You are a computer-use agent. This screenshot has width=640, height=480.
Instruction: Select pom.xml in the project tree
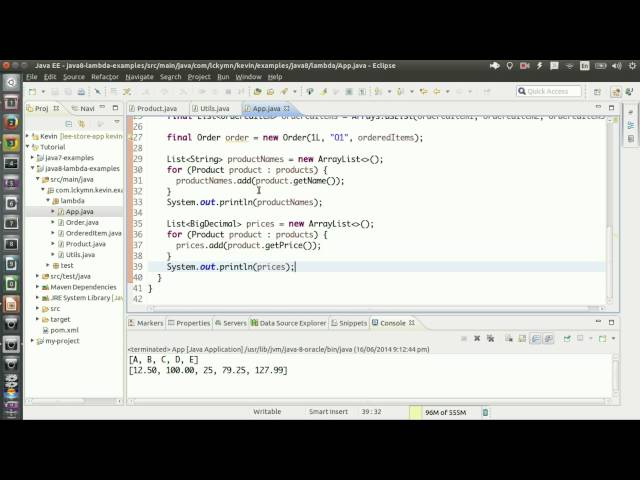[x=60, y=330]
